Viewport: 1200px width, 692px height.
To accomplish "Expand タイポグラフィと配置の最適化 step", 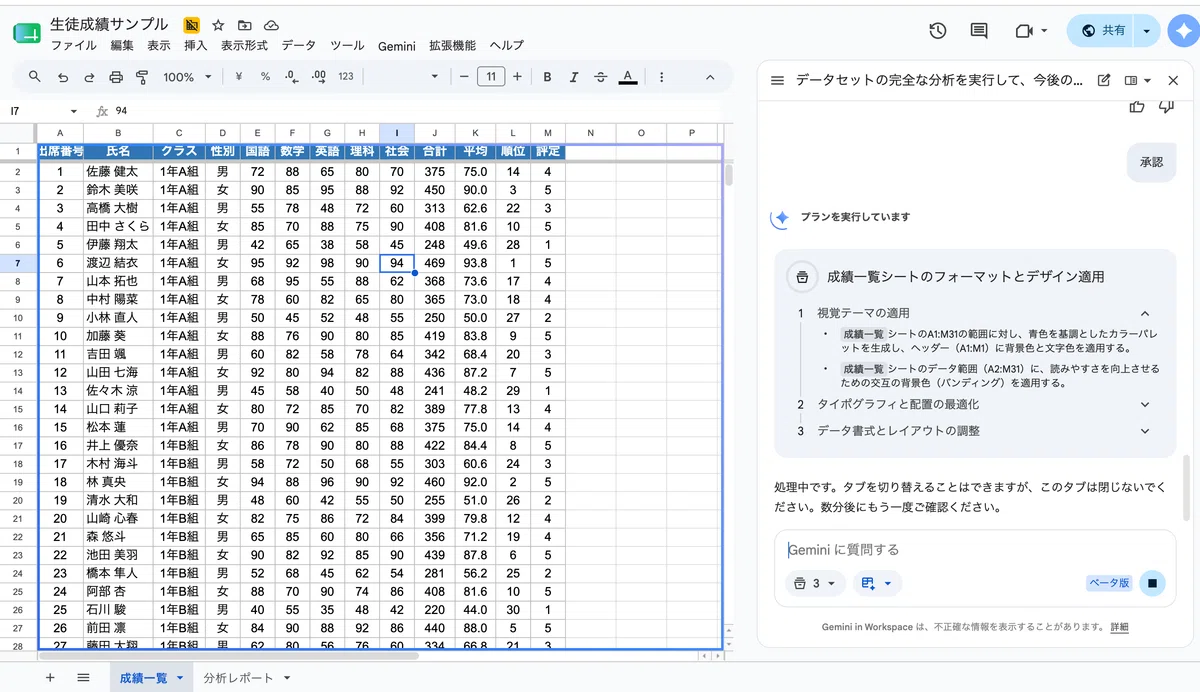I will click(x=1145, y=404).
